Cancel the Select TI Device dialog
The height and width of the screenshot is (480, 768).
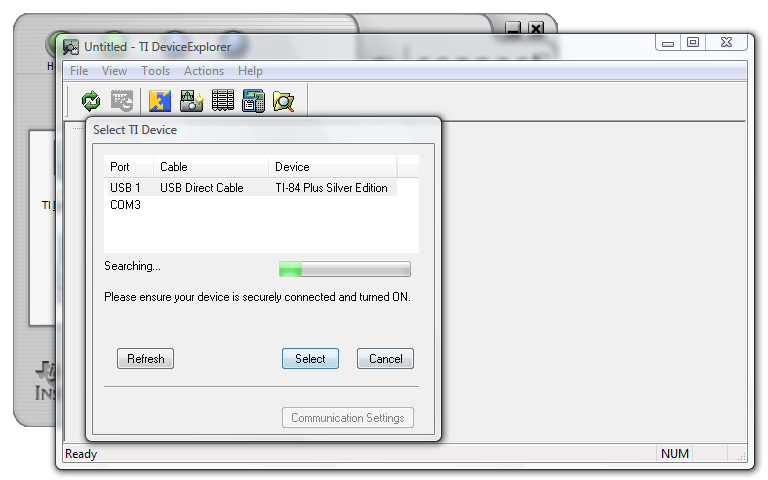385,359
